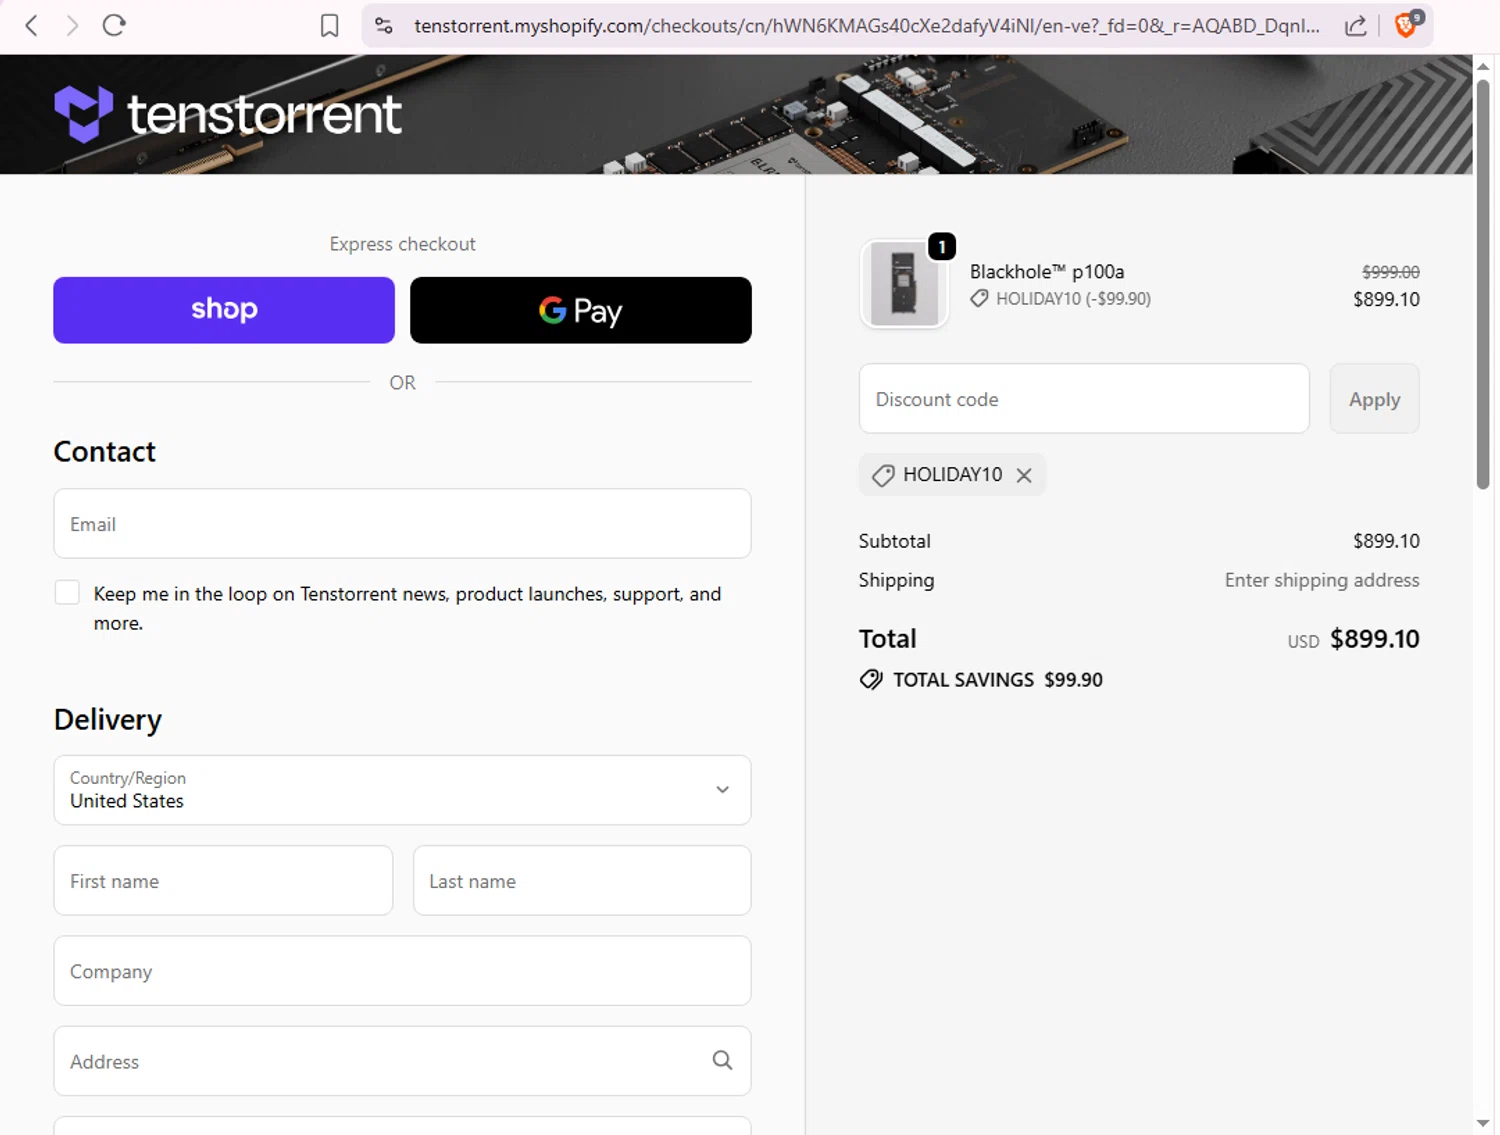1500x1135 pixels.
Task: Click the struck-through $999.00 price
Action: [1391, 272]
